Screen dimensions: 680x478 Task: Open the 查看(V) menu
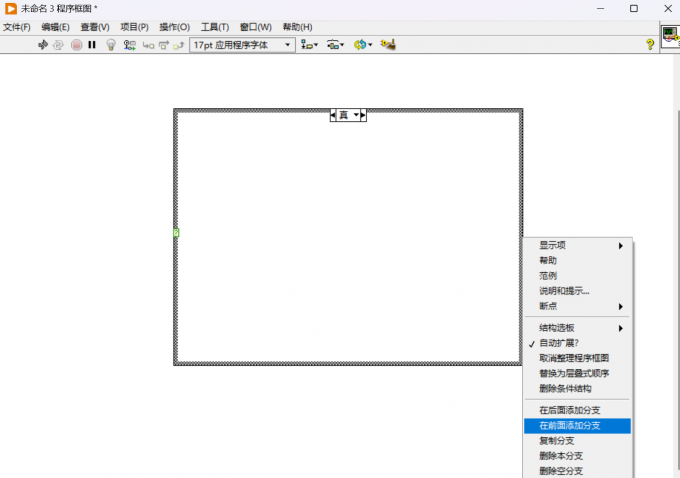(x=95, y=27)
